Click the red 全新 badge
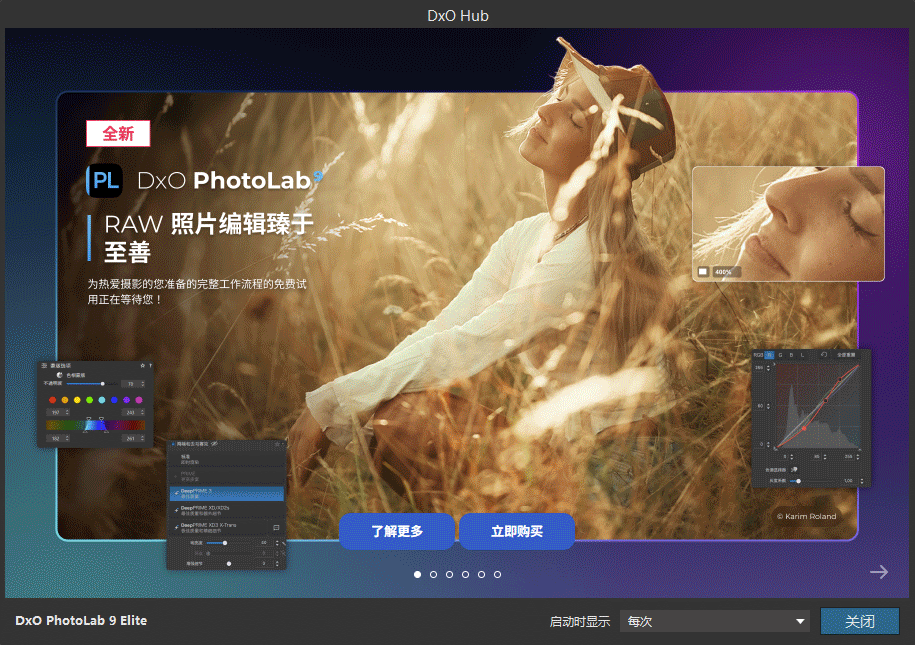This screenshot has height=645, width=915. [118, 134]
